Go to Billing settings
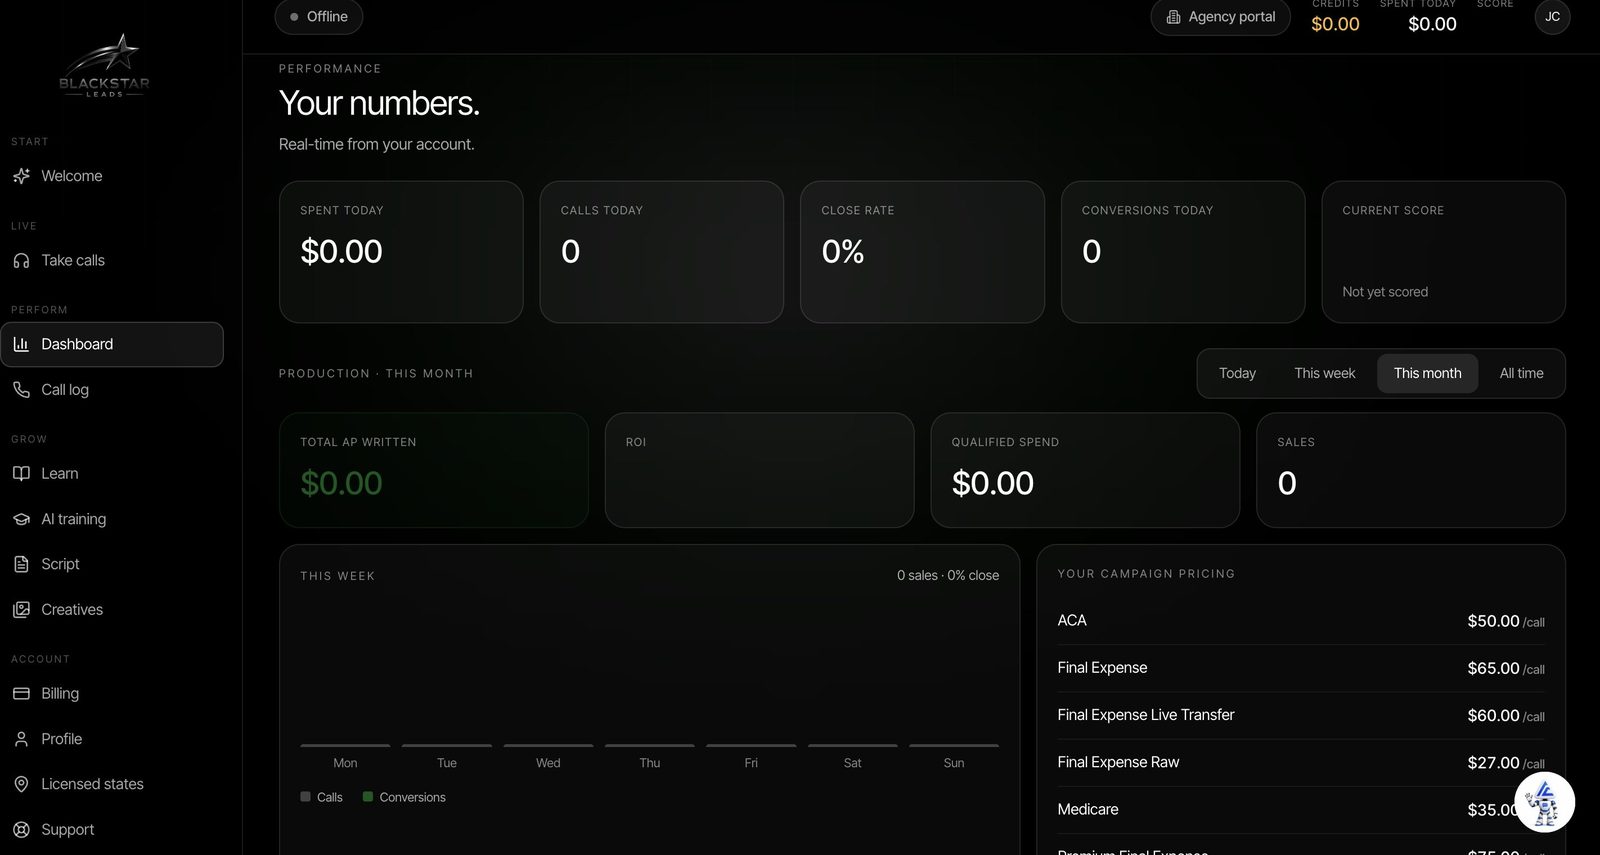The image size is (1600, 855). (x=112, y=694)
